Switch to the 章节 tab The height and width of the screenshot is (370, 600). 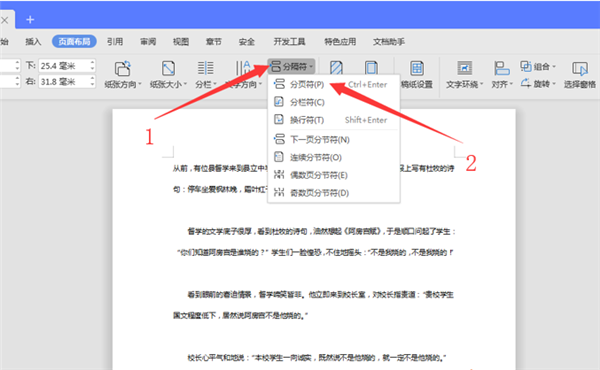point(214,41)
